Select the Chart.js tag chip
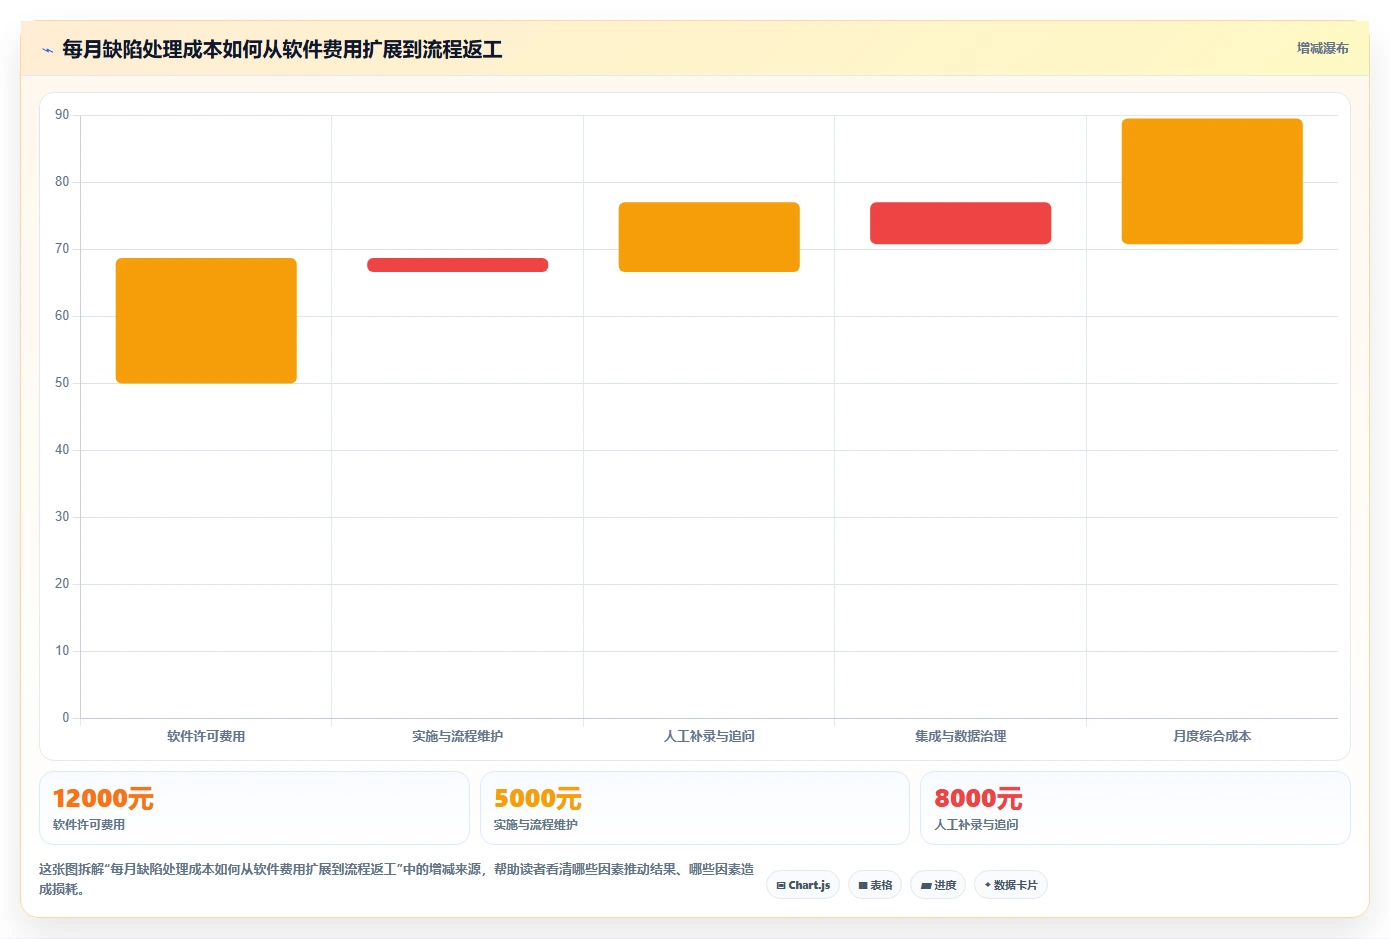Image resolution: width=1390 pixels, height=939 pixels. pos(803,885)
